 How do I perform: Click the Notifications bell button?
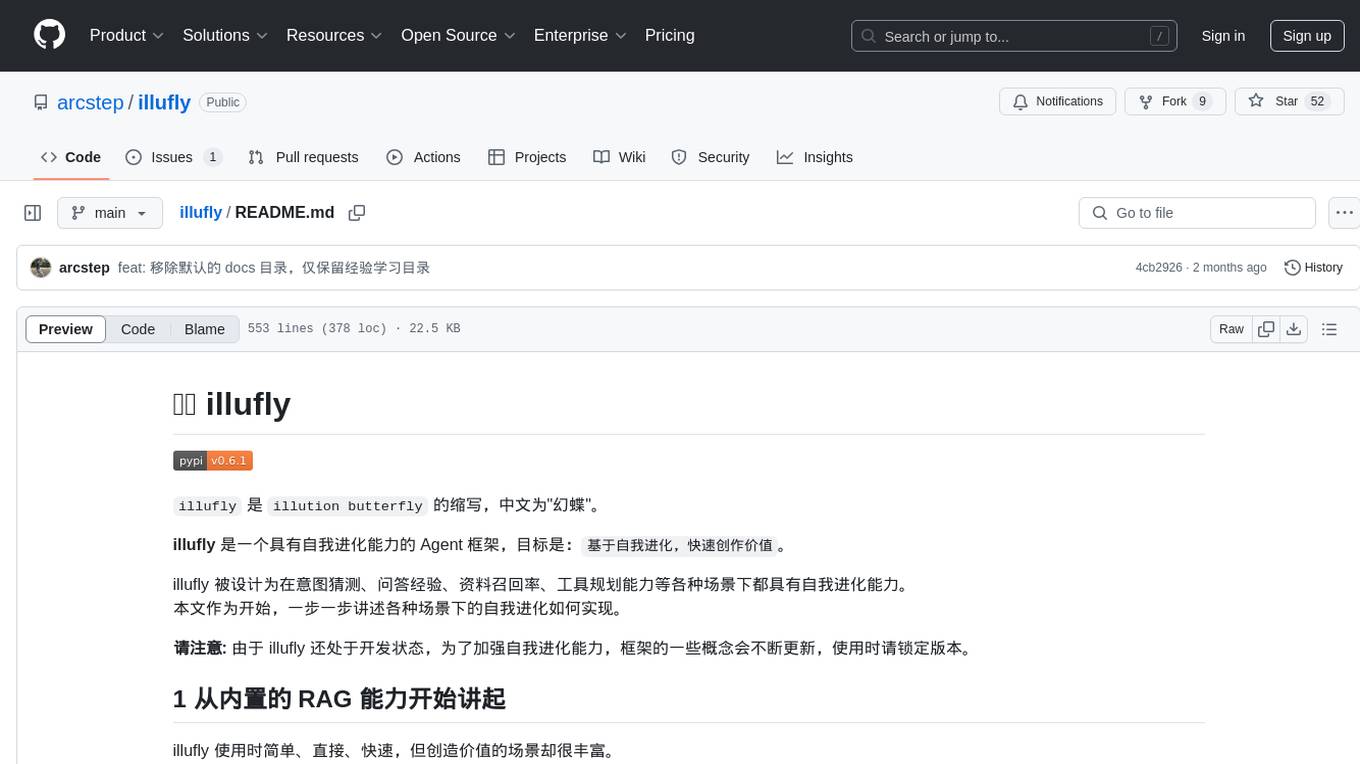click(1058, 101)
